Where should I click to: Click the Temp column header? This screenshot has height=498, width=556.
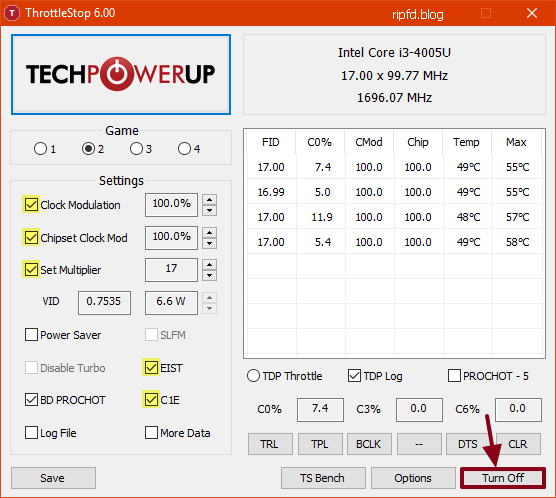click(x=467, y=142)
